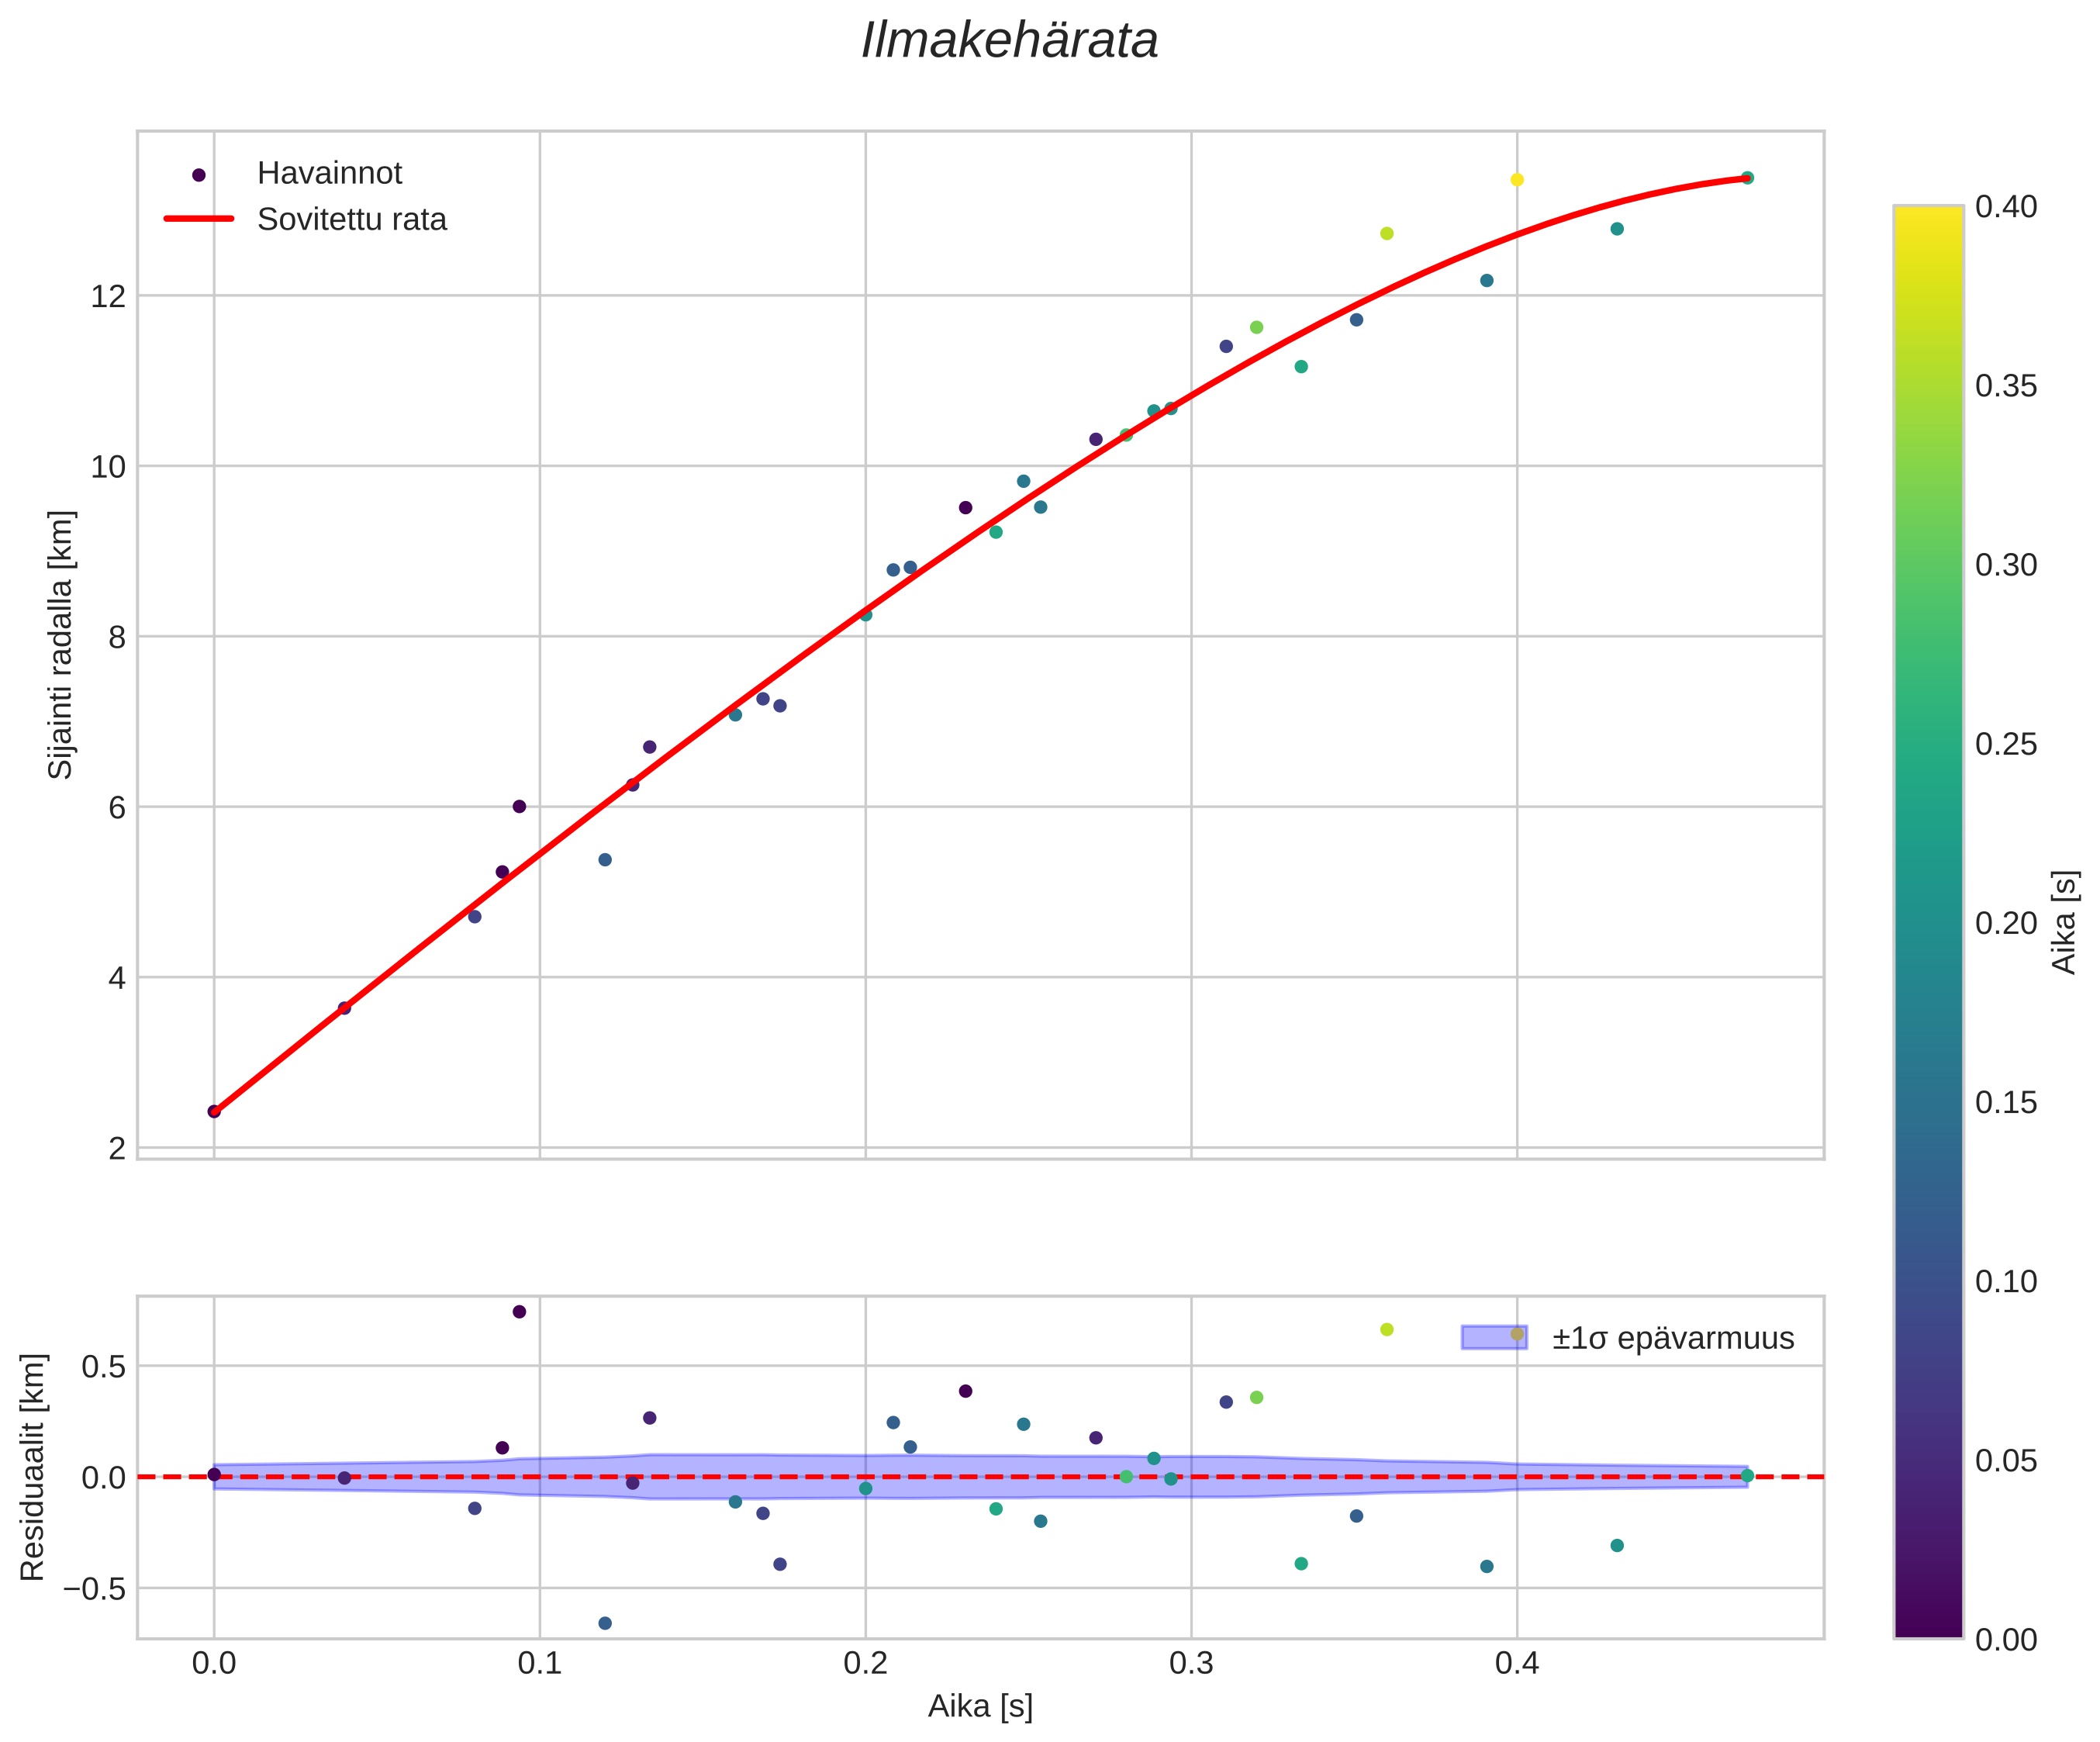Click the 0.25 tick label on colorbar

click(x=2006, y=744)
